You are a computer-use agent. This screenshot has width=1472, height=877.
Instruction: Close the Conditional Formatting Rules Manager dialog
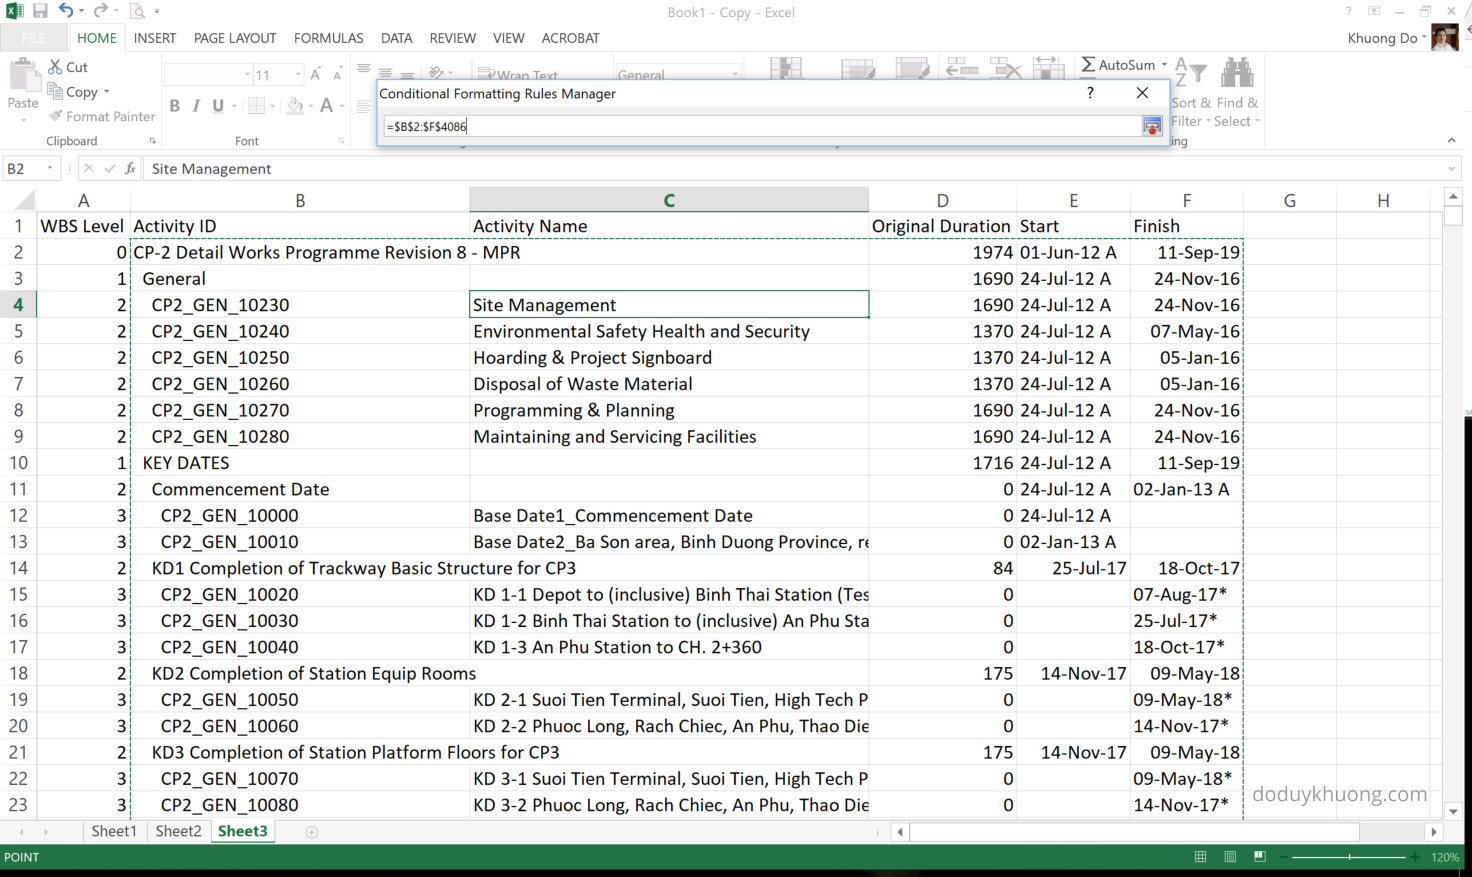[1142, 93]
